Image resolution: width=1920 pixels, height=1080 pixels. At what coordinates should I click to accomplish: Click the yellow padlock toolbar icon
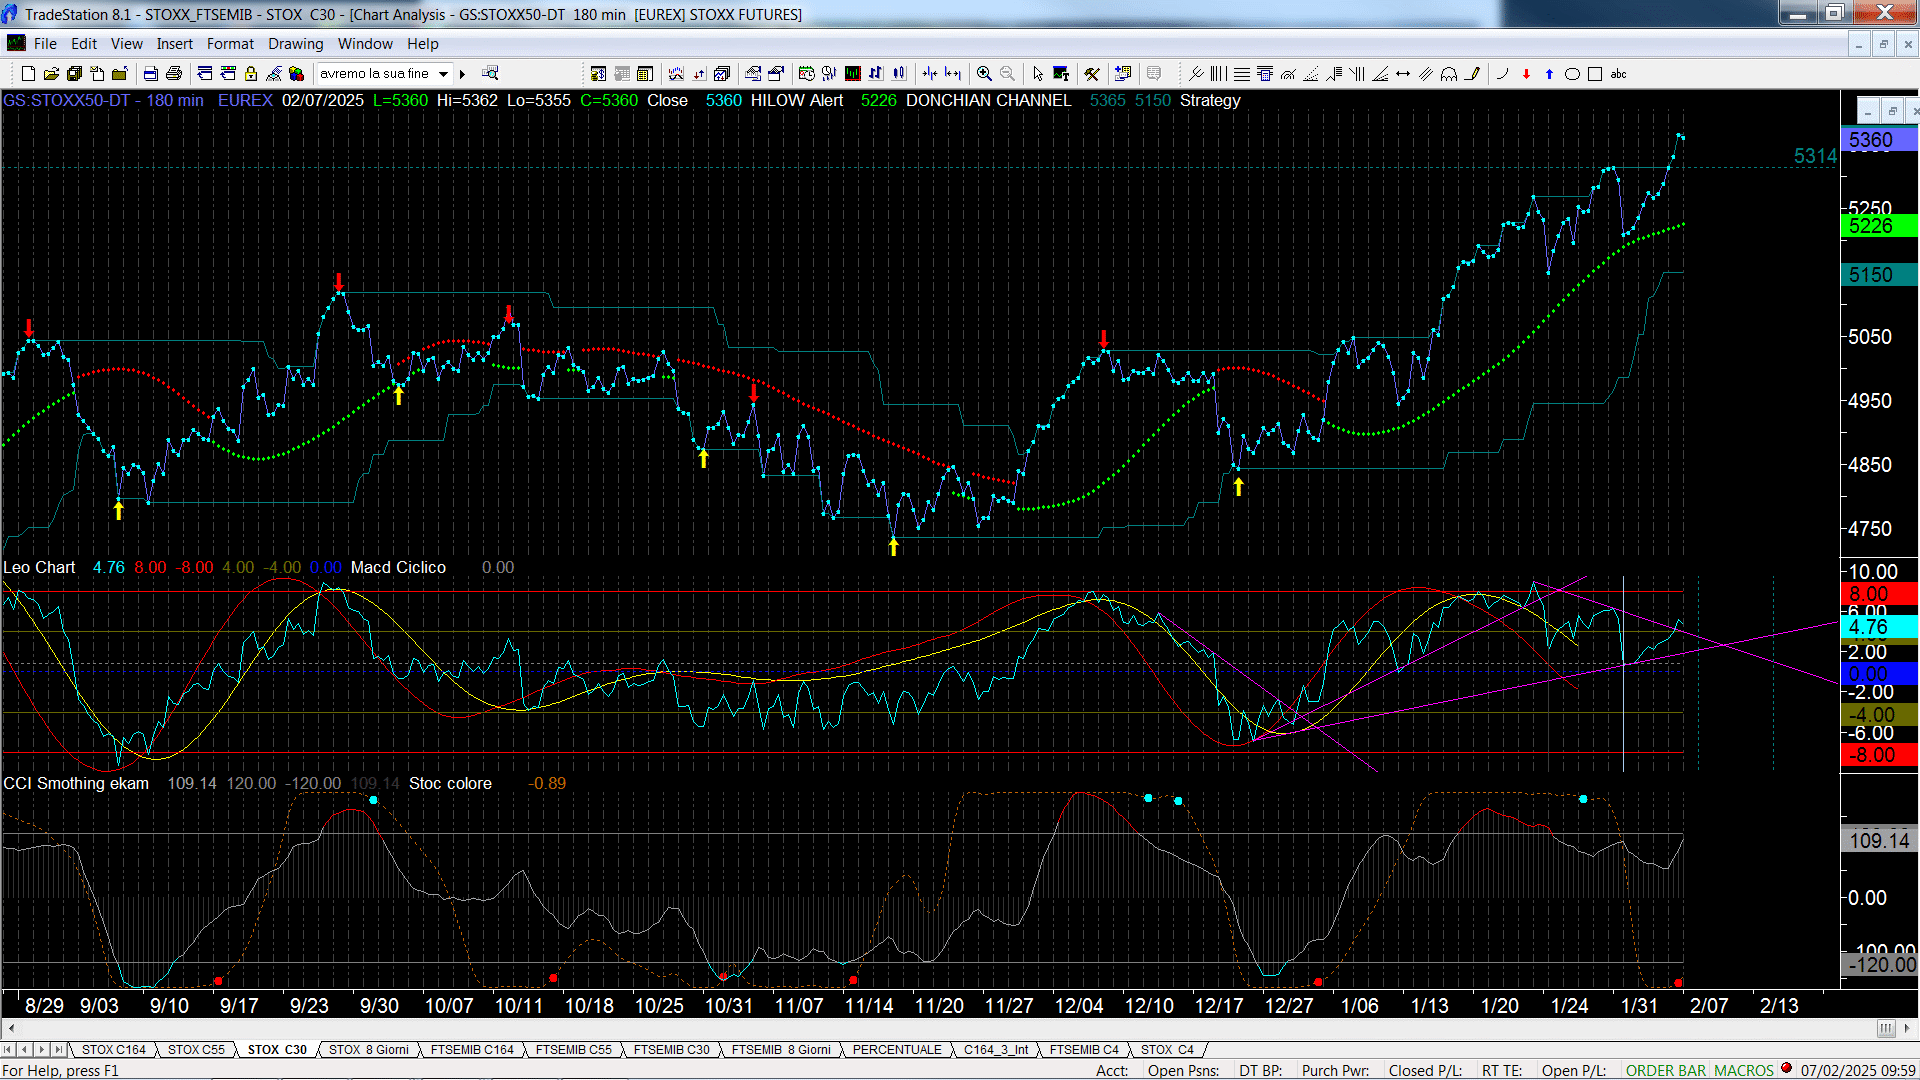(251, 74)
